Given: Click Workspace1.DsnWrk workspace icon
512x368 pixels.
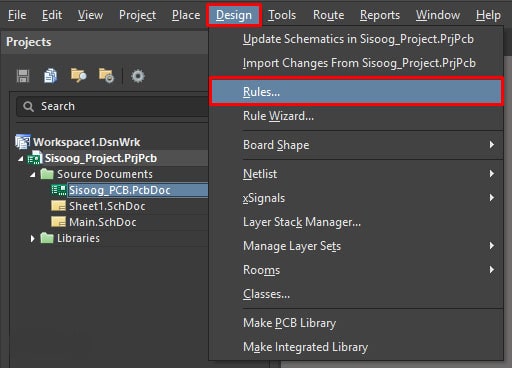Looking at the screenshot, I should coord(23,142).
